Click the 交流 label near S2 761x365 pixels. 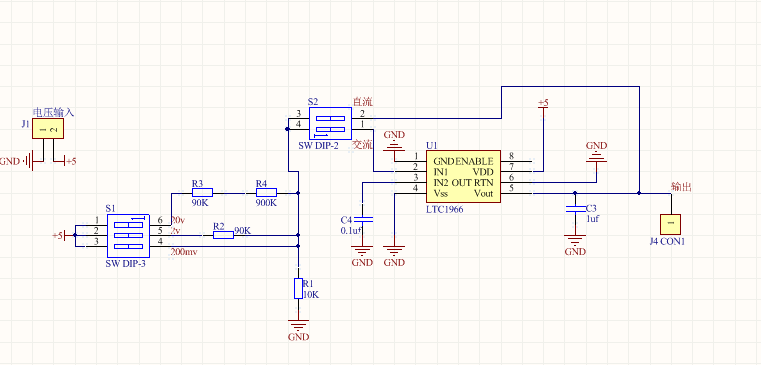click(363, 145)
